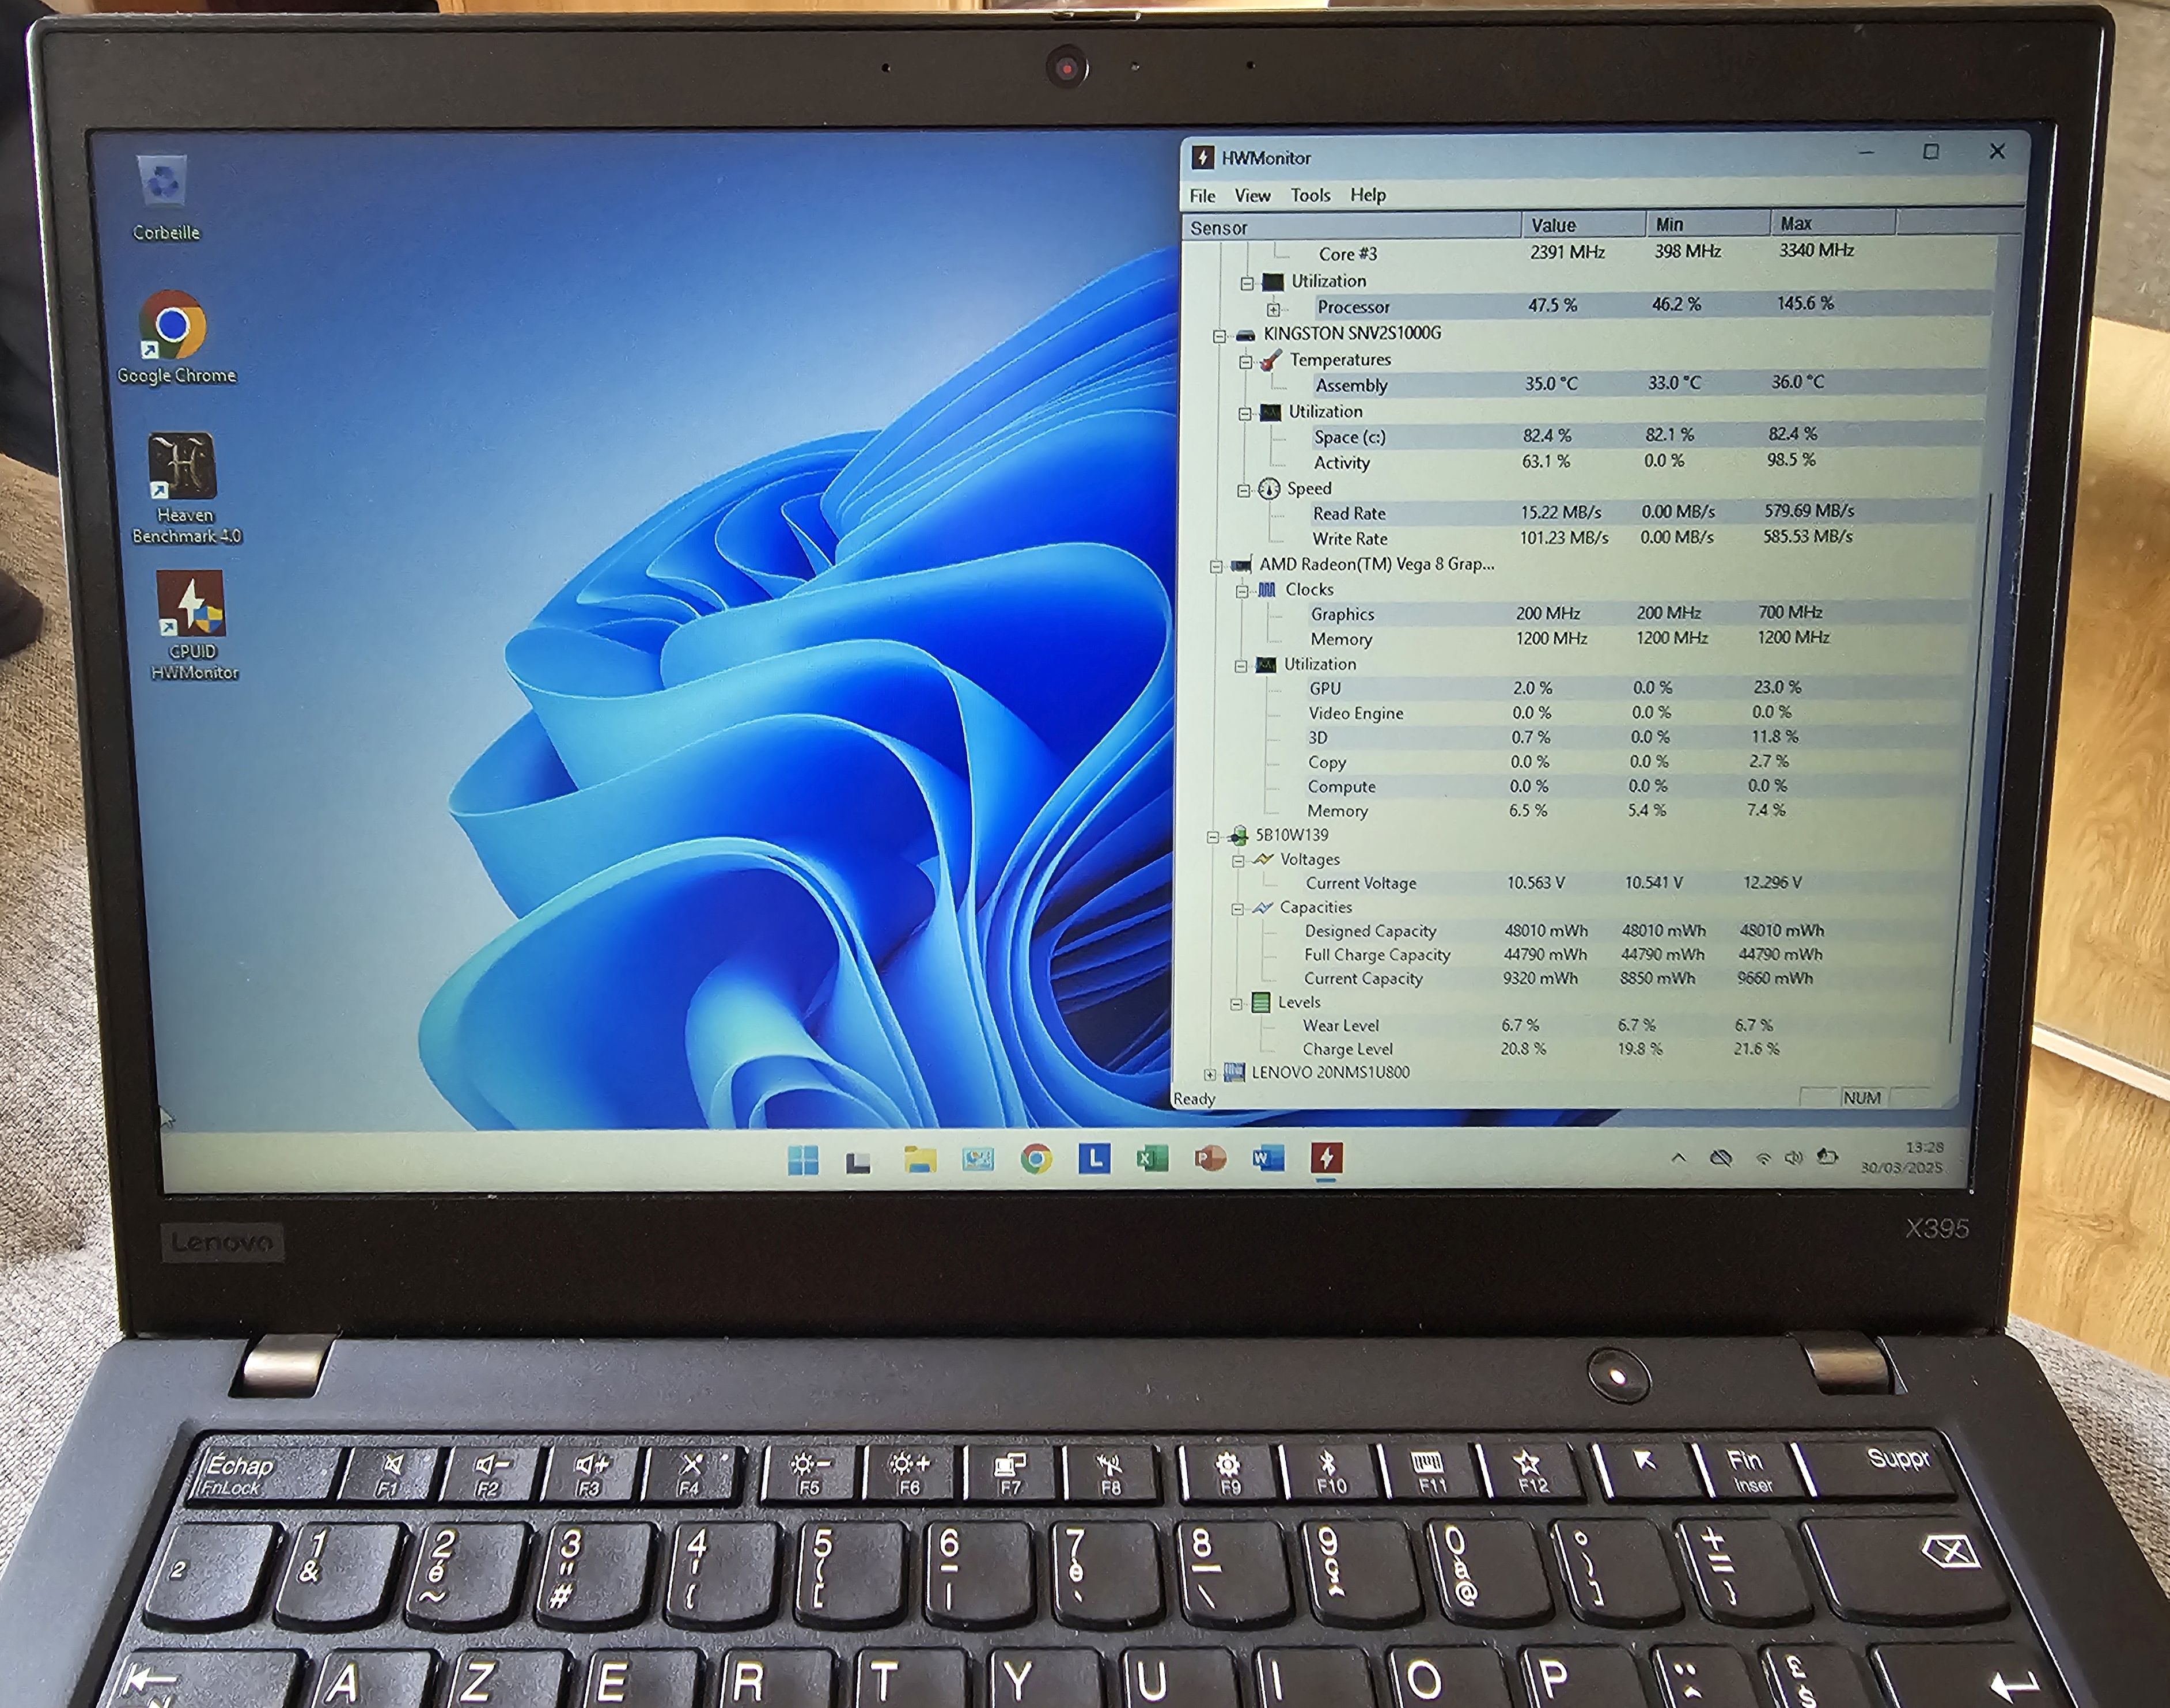Open the View menu

1252,196
